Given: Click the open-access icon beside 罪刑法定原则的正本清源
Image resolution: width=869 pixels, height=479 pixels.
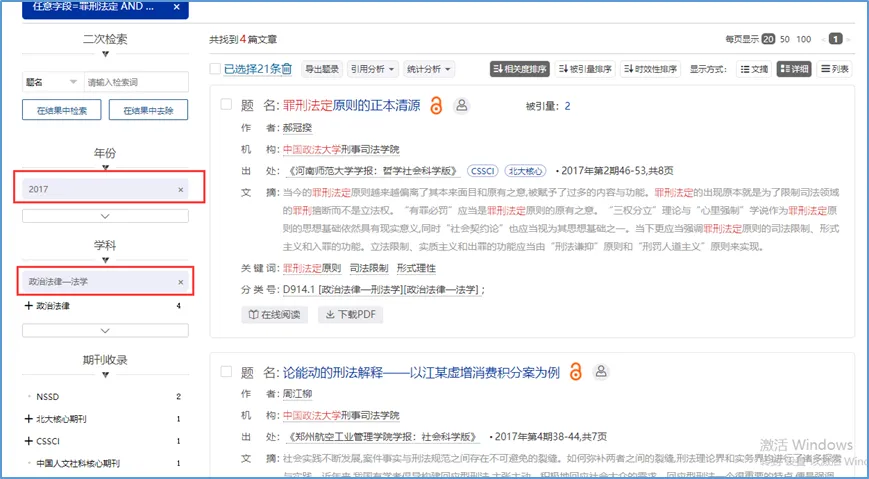Looking at the screenshot, I should point(436,105).
